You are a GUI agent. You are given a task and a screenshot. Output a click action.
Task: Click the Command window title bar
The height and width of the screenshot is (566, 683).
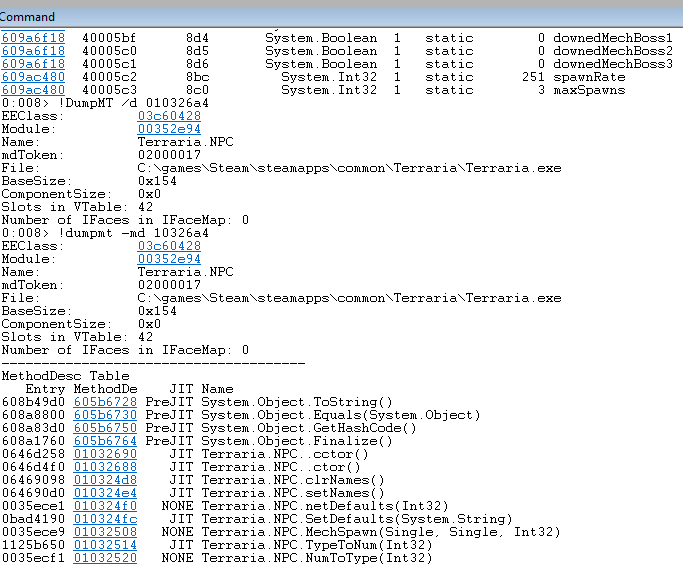tap(342, 17)
